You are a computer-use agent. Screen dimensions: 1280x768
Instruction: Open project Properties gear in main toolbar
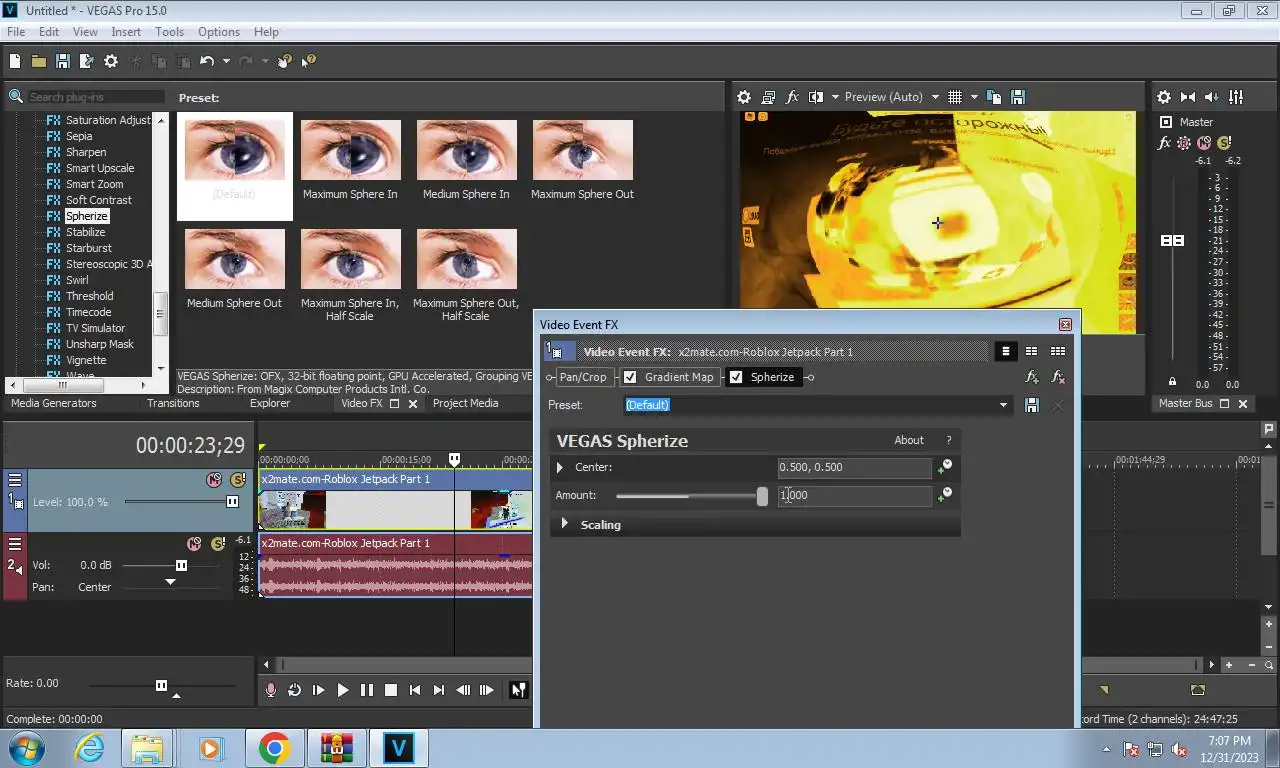coord(111,61)
